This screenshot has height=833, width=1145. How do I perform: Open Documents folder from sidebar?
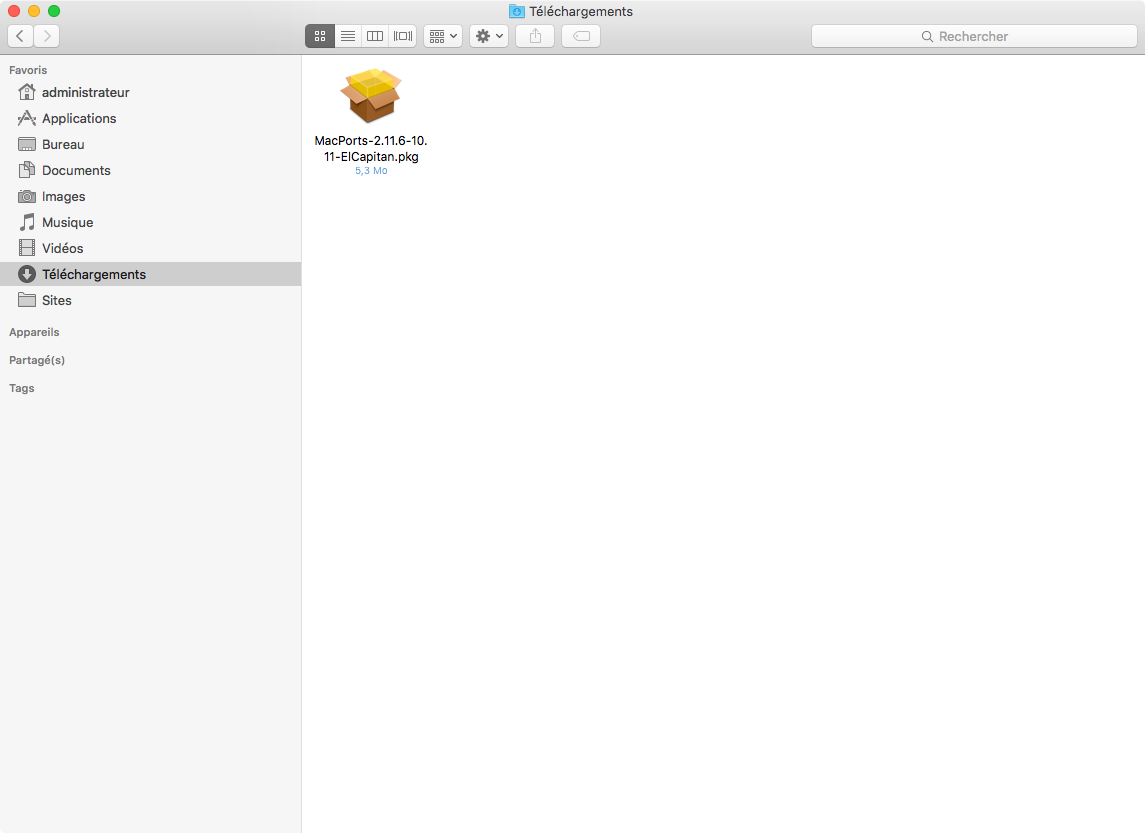(76, 170)
